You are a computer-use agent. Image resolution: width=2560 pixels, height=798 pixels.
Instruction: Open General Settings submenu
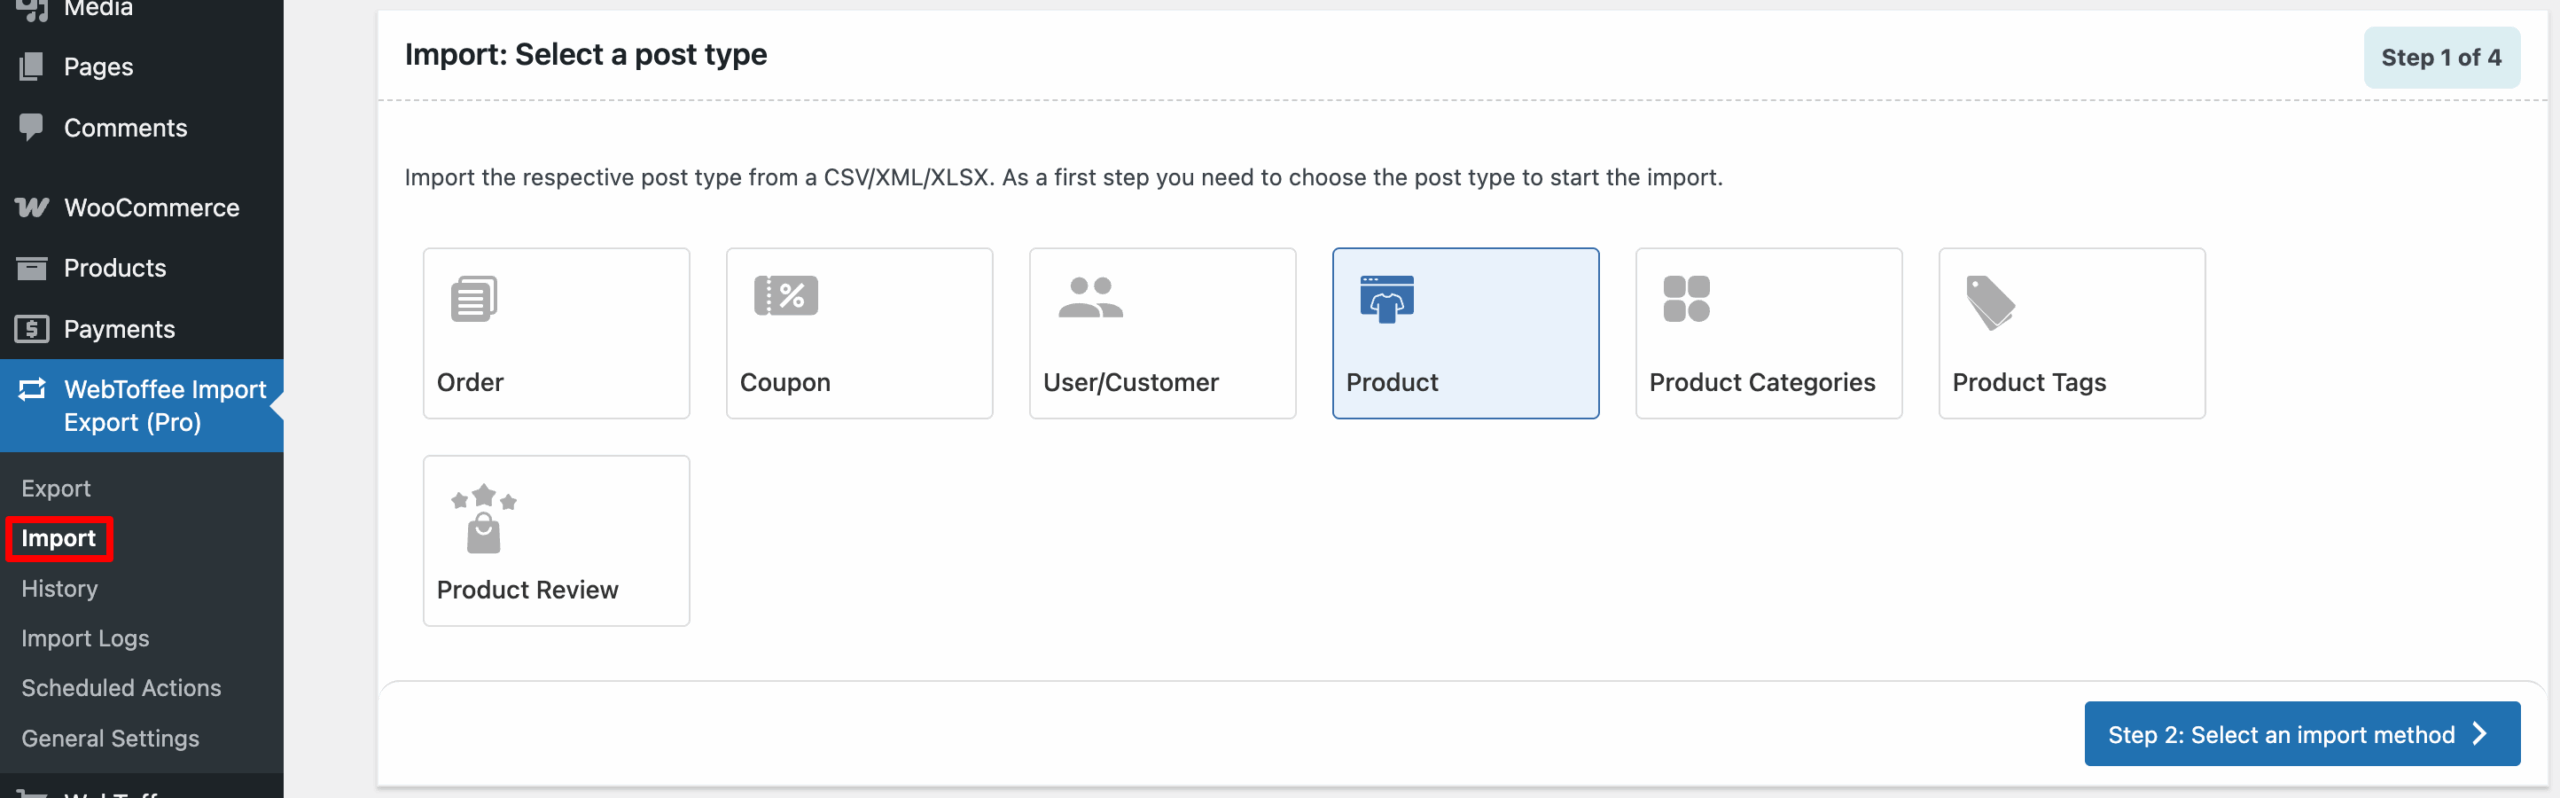110,738
